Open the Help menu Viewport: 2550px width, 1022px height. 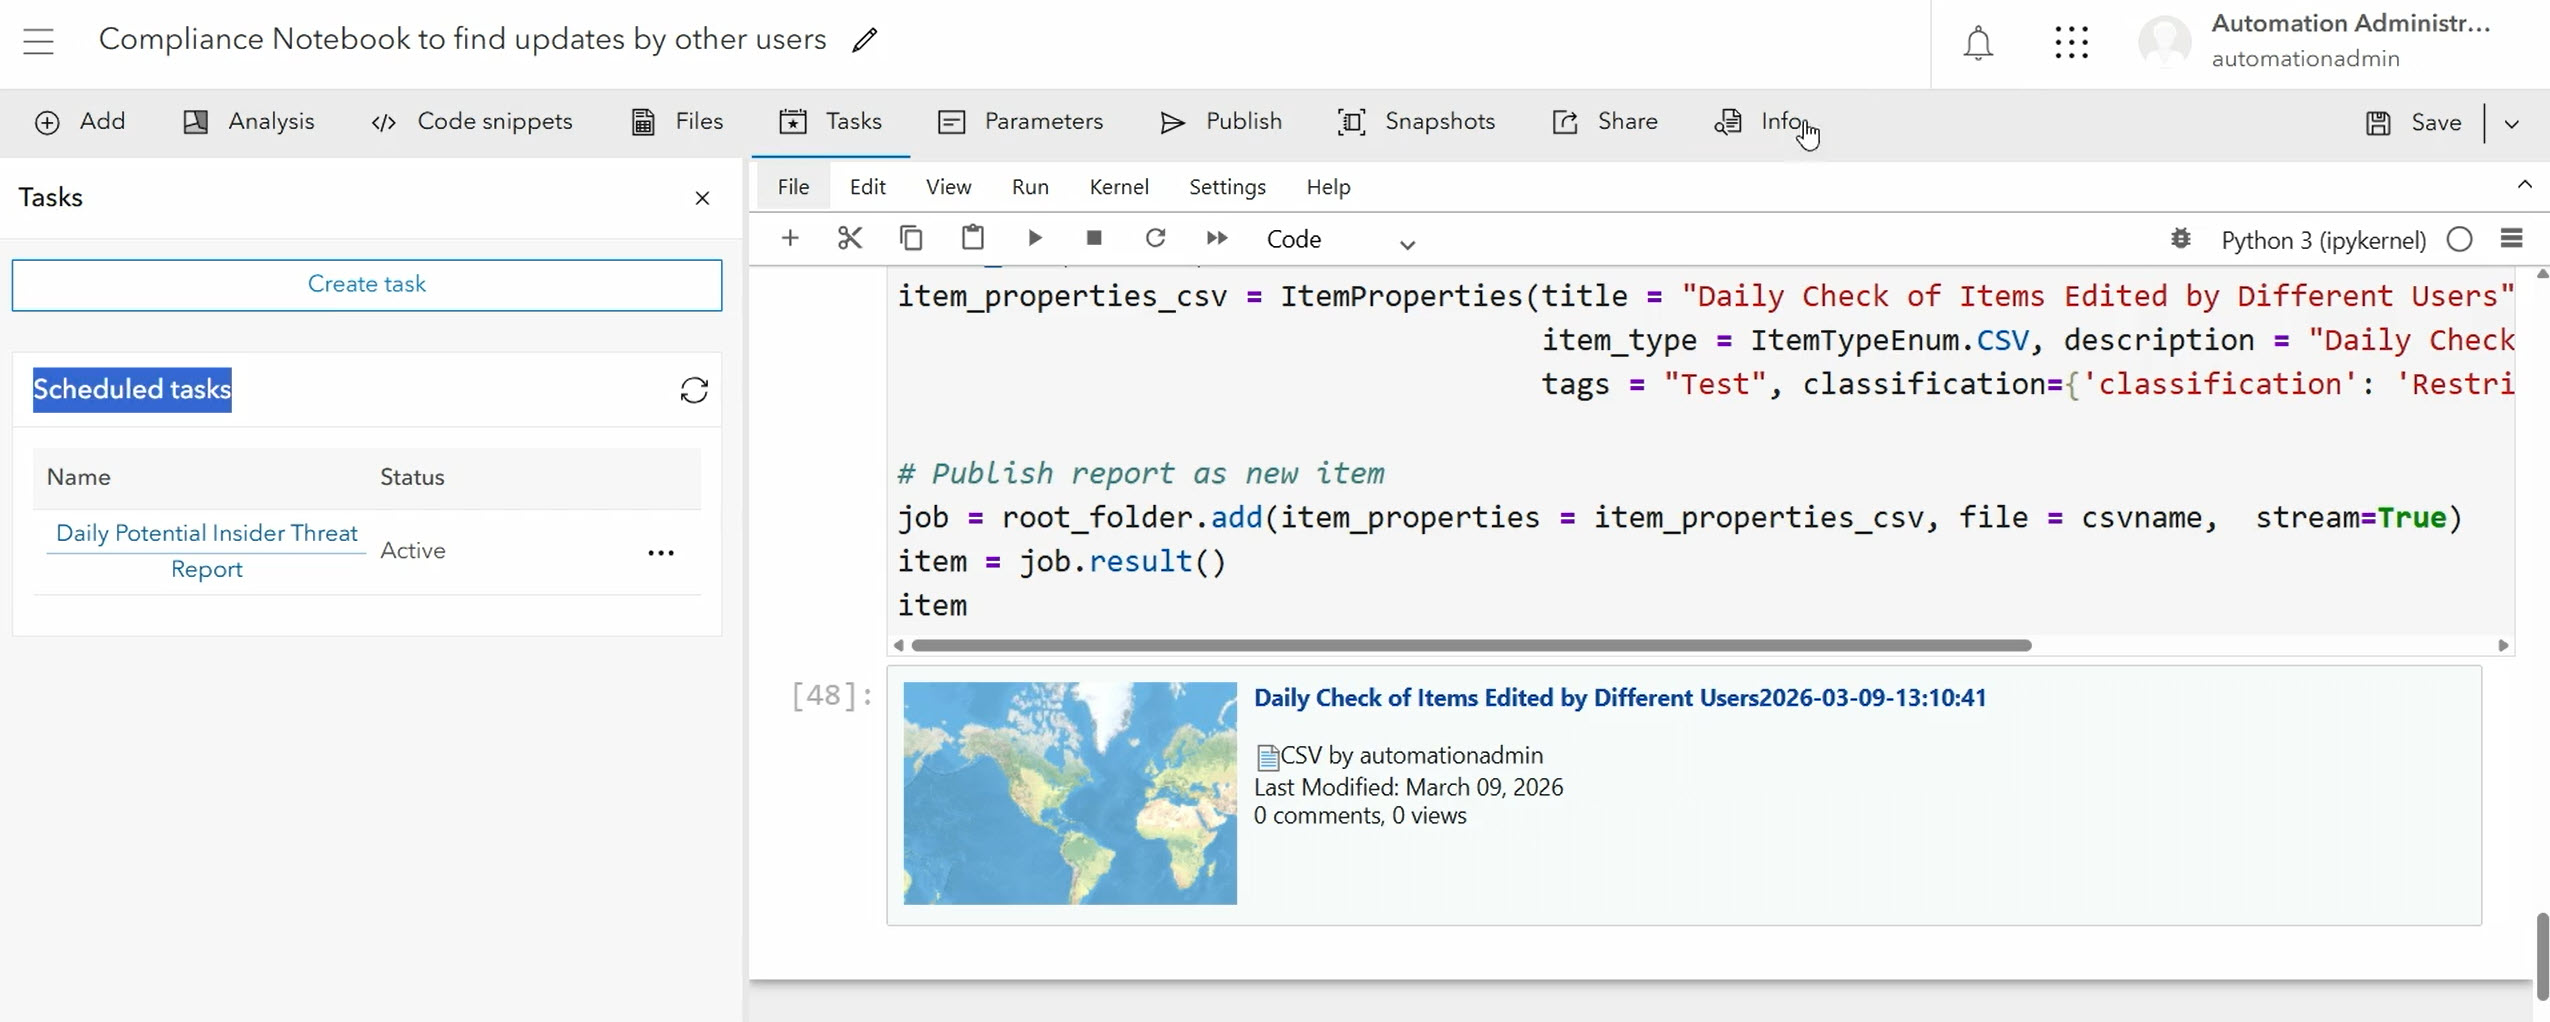[x=1328, y=187]
